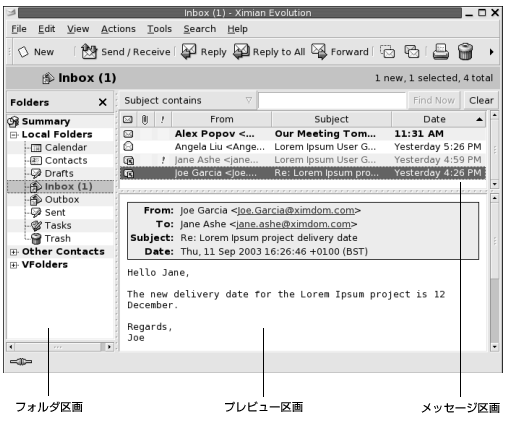The image size is (509, 421).
Task: Click the Reply toolbar button
Action: (x=204, y=52)
